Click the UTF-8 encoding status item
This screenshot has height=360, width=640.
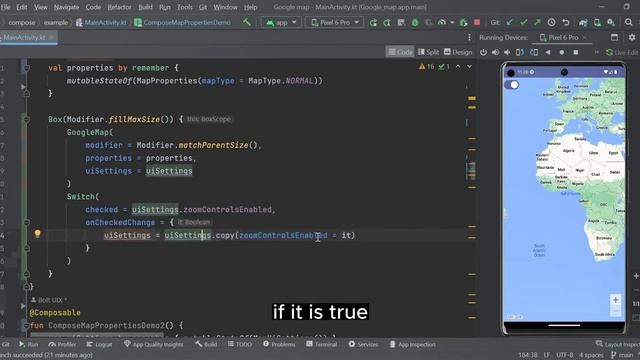(565, 355)
